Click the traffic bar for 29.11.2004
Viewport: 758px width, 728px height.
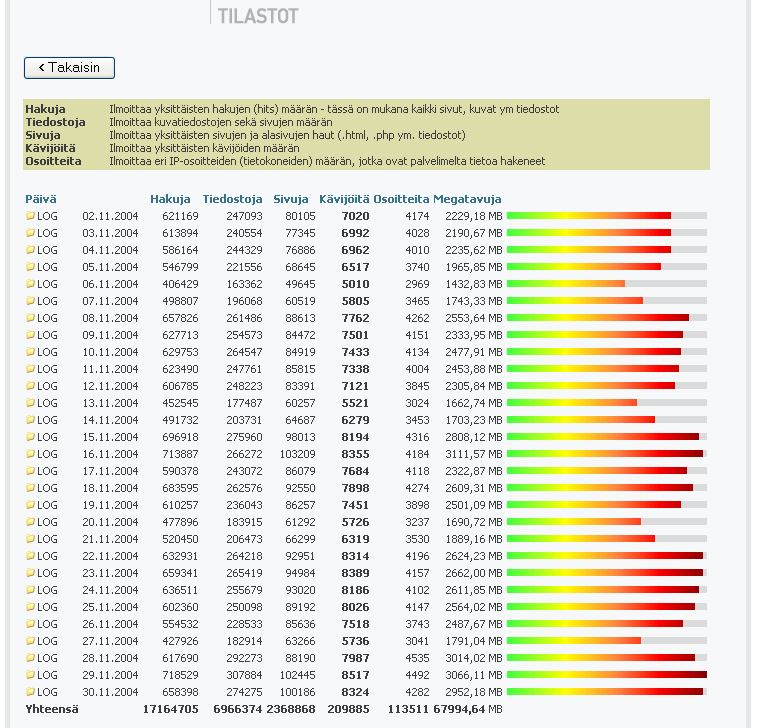(x=607, y=675)
